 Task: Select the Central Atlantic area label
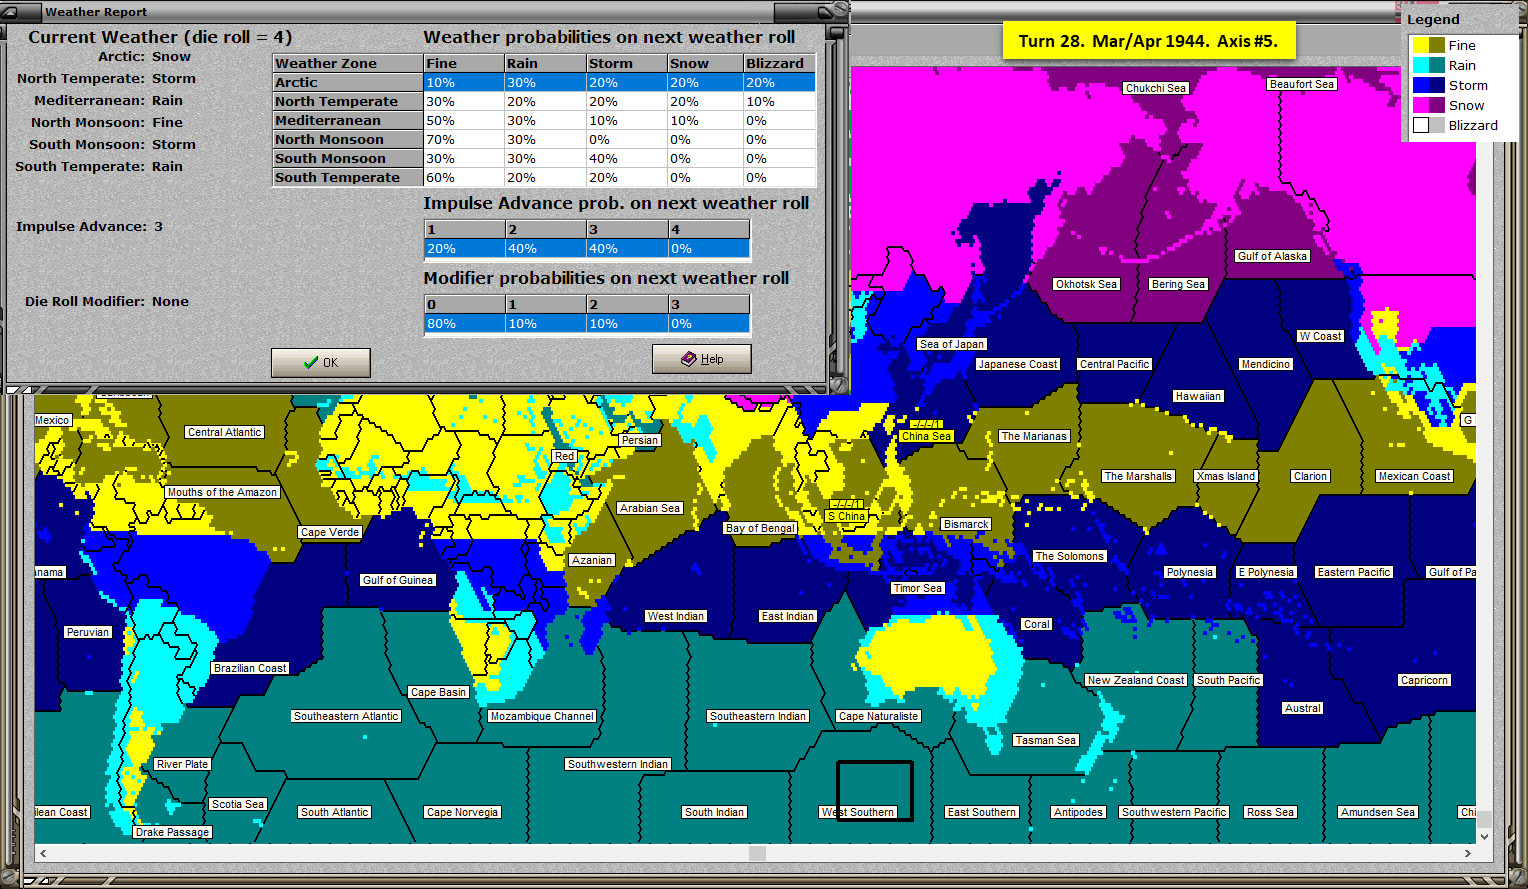224,432
